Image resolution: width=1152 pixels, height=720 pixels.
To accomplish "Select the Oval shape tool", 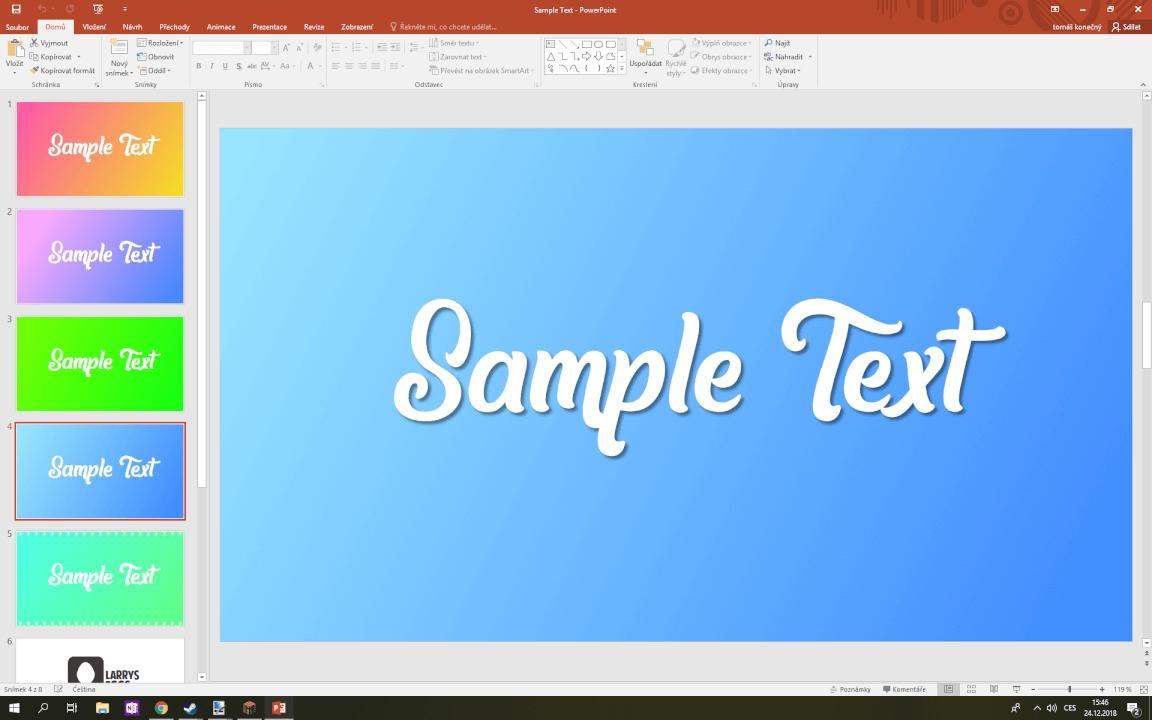I will point(598,44).
